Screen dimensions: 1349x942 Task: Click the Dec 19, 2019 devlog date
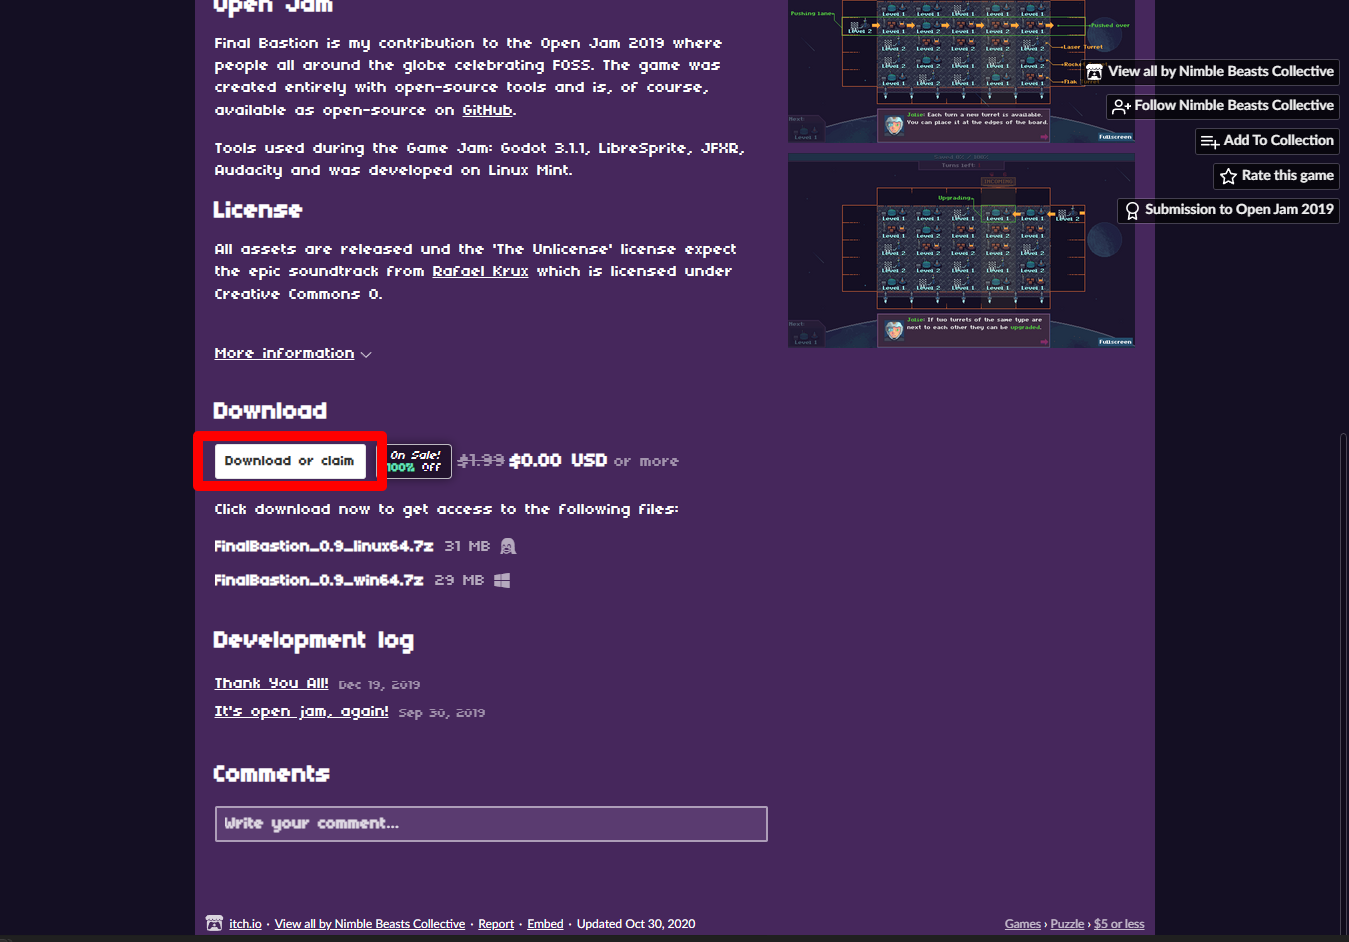pos(379,685)
